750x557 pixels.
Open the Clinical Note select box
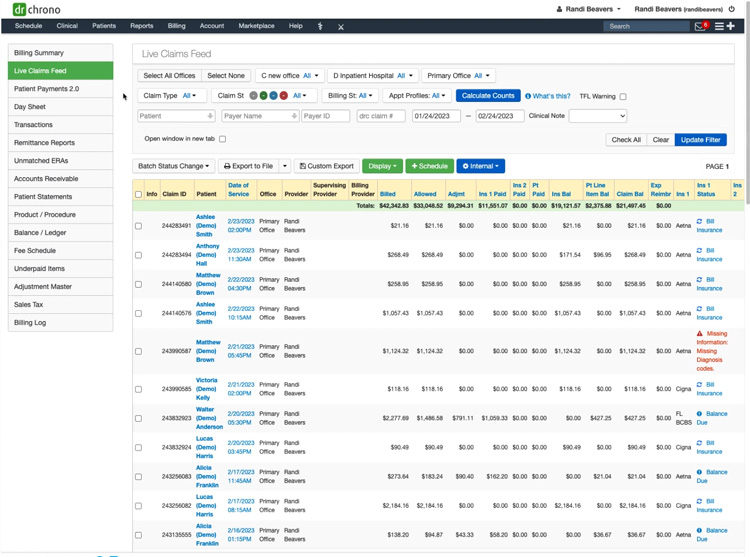(x=597, y=116)
